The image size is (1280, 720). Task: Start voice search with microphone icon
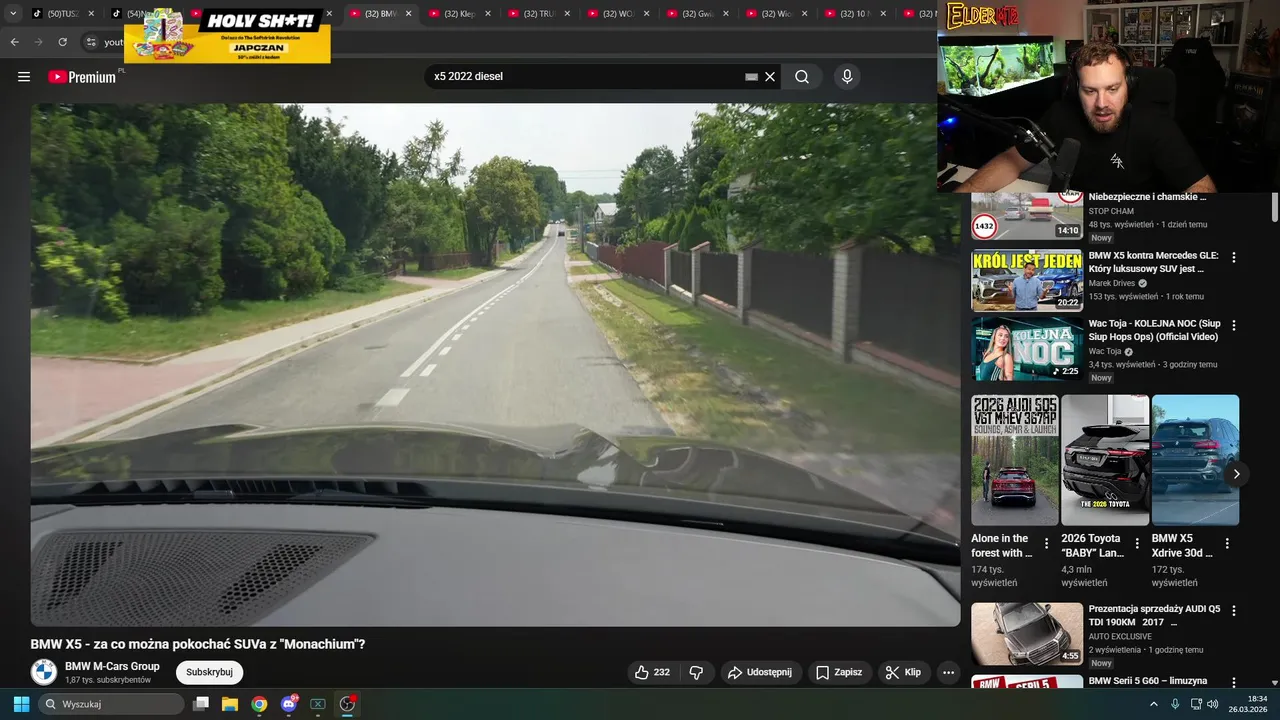coord(847,77)
